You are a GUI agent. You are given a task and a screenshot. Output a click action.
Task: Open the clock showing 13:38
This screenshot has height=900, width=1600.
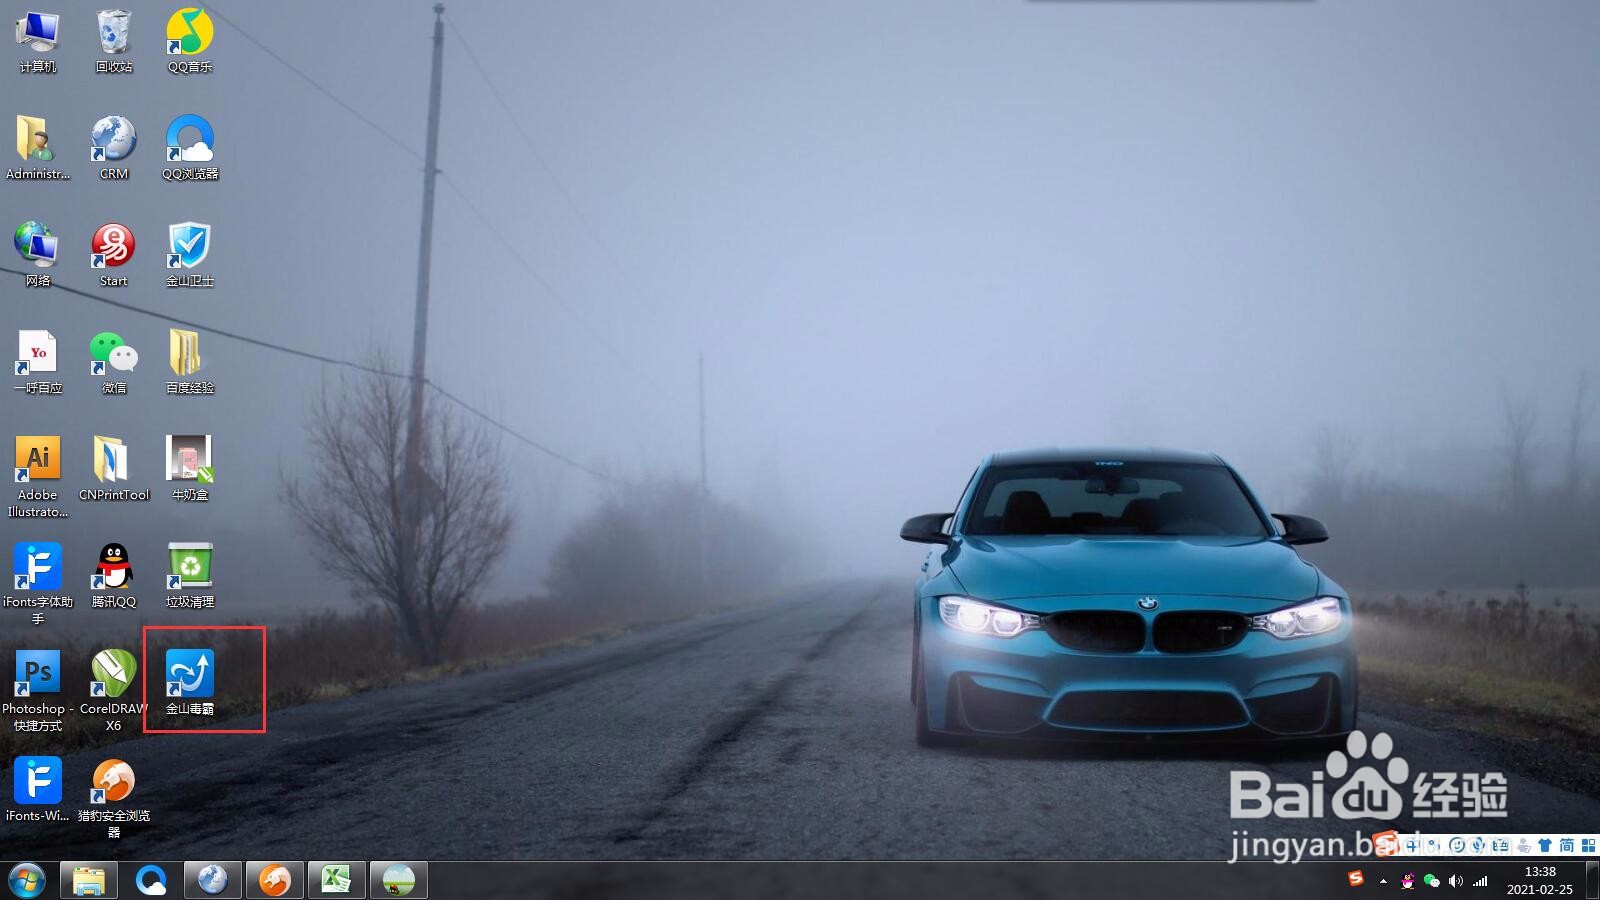[1540, 880]
